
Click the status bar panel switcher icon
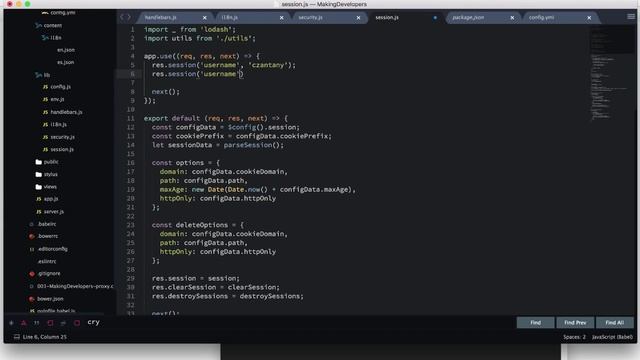[x=17, y=337]
